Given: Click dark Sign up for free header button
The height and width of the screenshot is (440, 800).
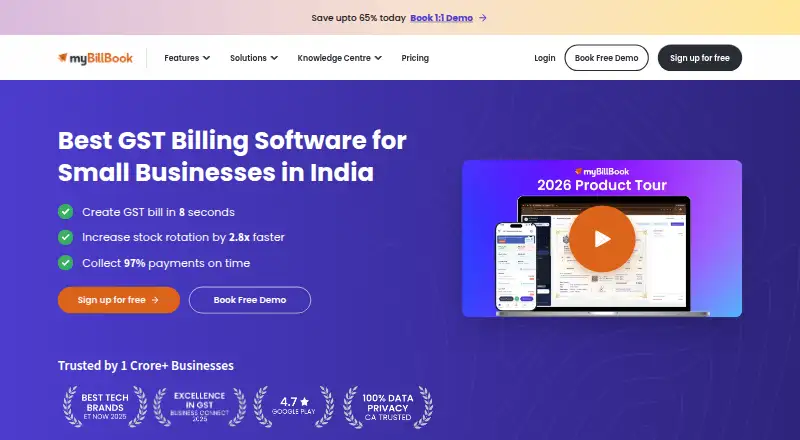Looking at the screenshot, I should (x=699, y=58).
